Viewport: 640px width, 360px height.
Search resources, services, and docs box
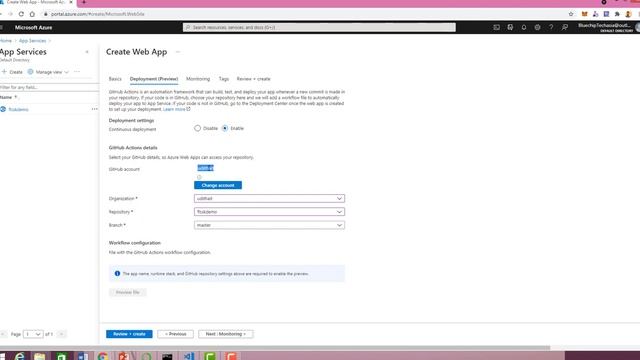[x=319, y=27]
